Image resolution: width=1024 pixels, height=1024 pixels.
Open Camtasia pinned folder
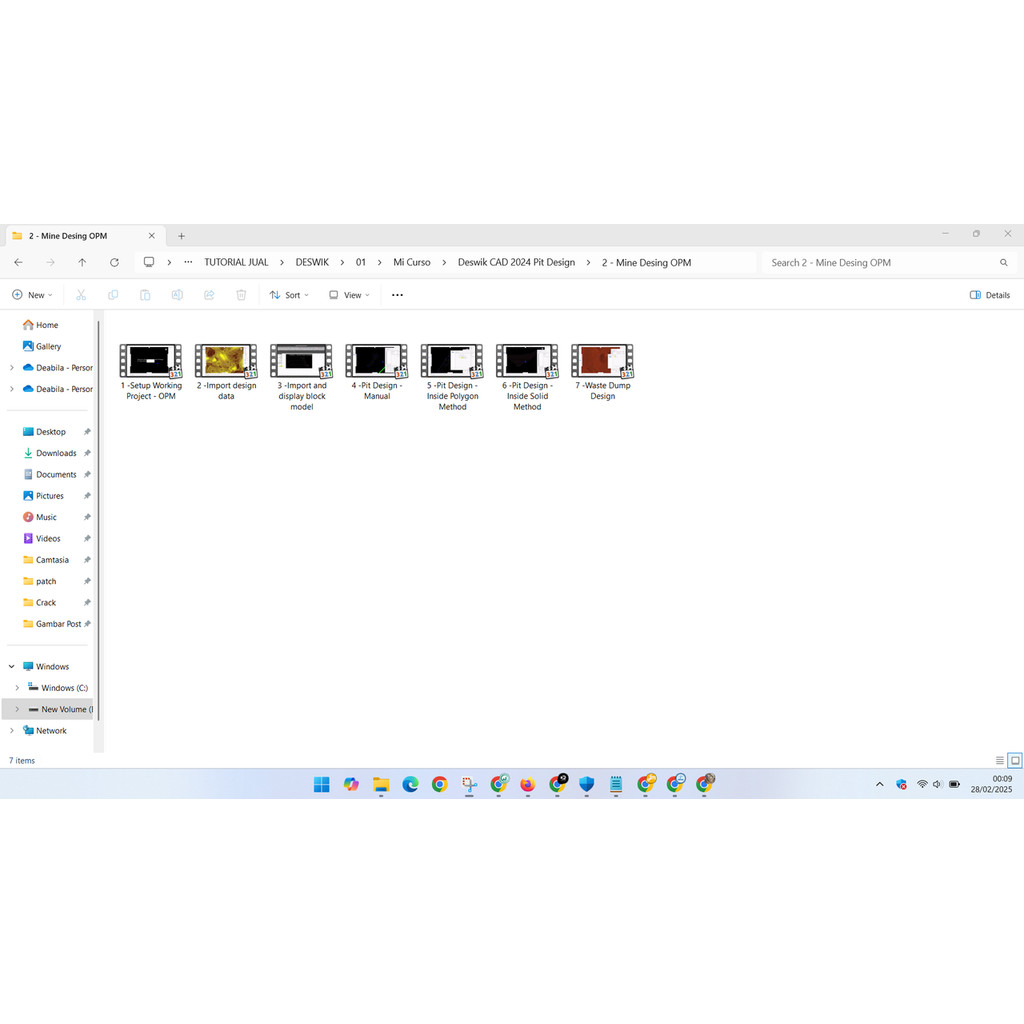[x=52, y=560]
